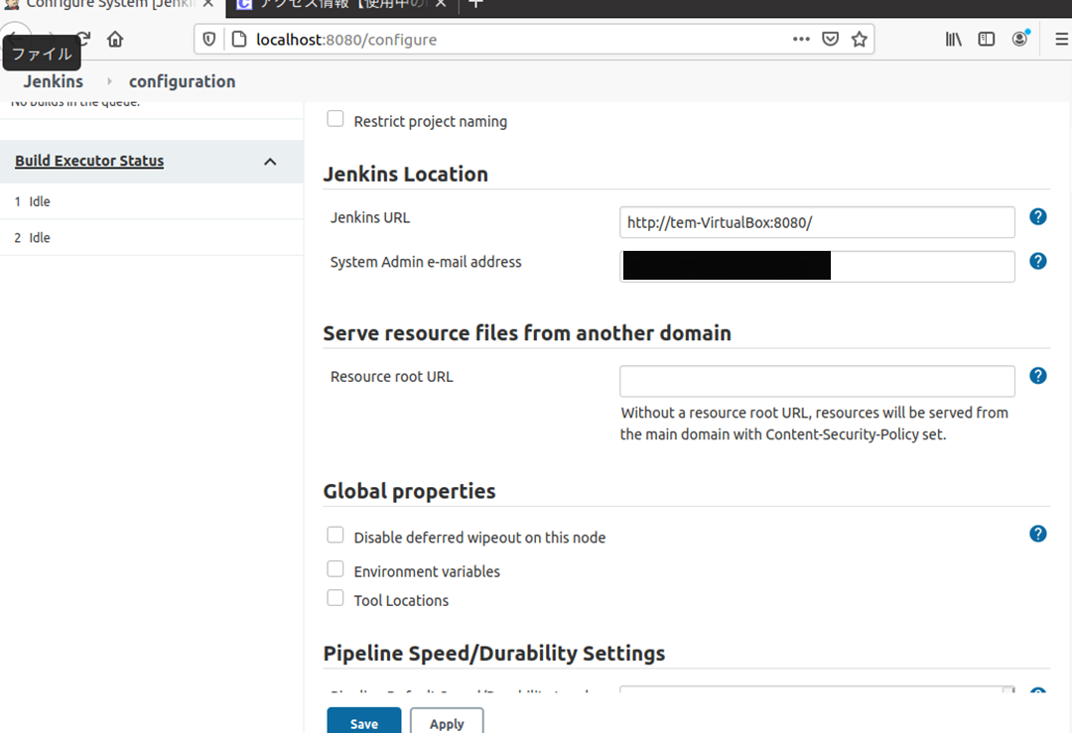
Task: Open a new browser tab
Action: click(x=476, y=4)
